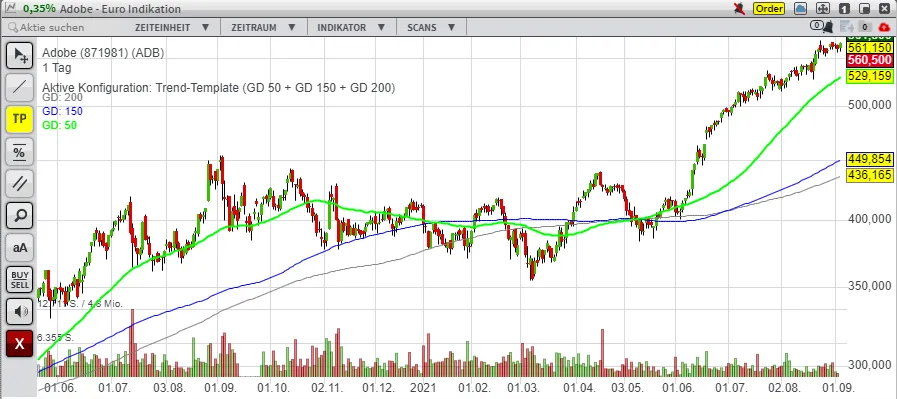
Task: Toggle the crossed-out alarm bell icon
Action: click(x=740, y=9)
